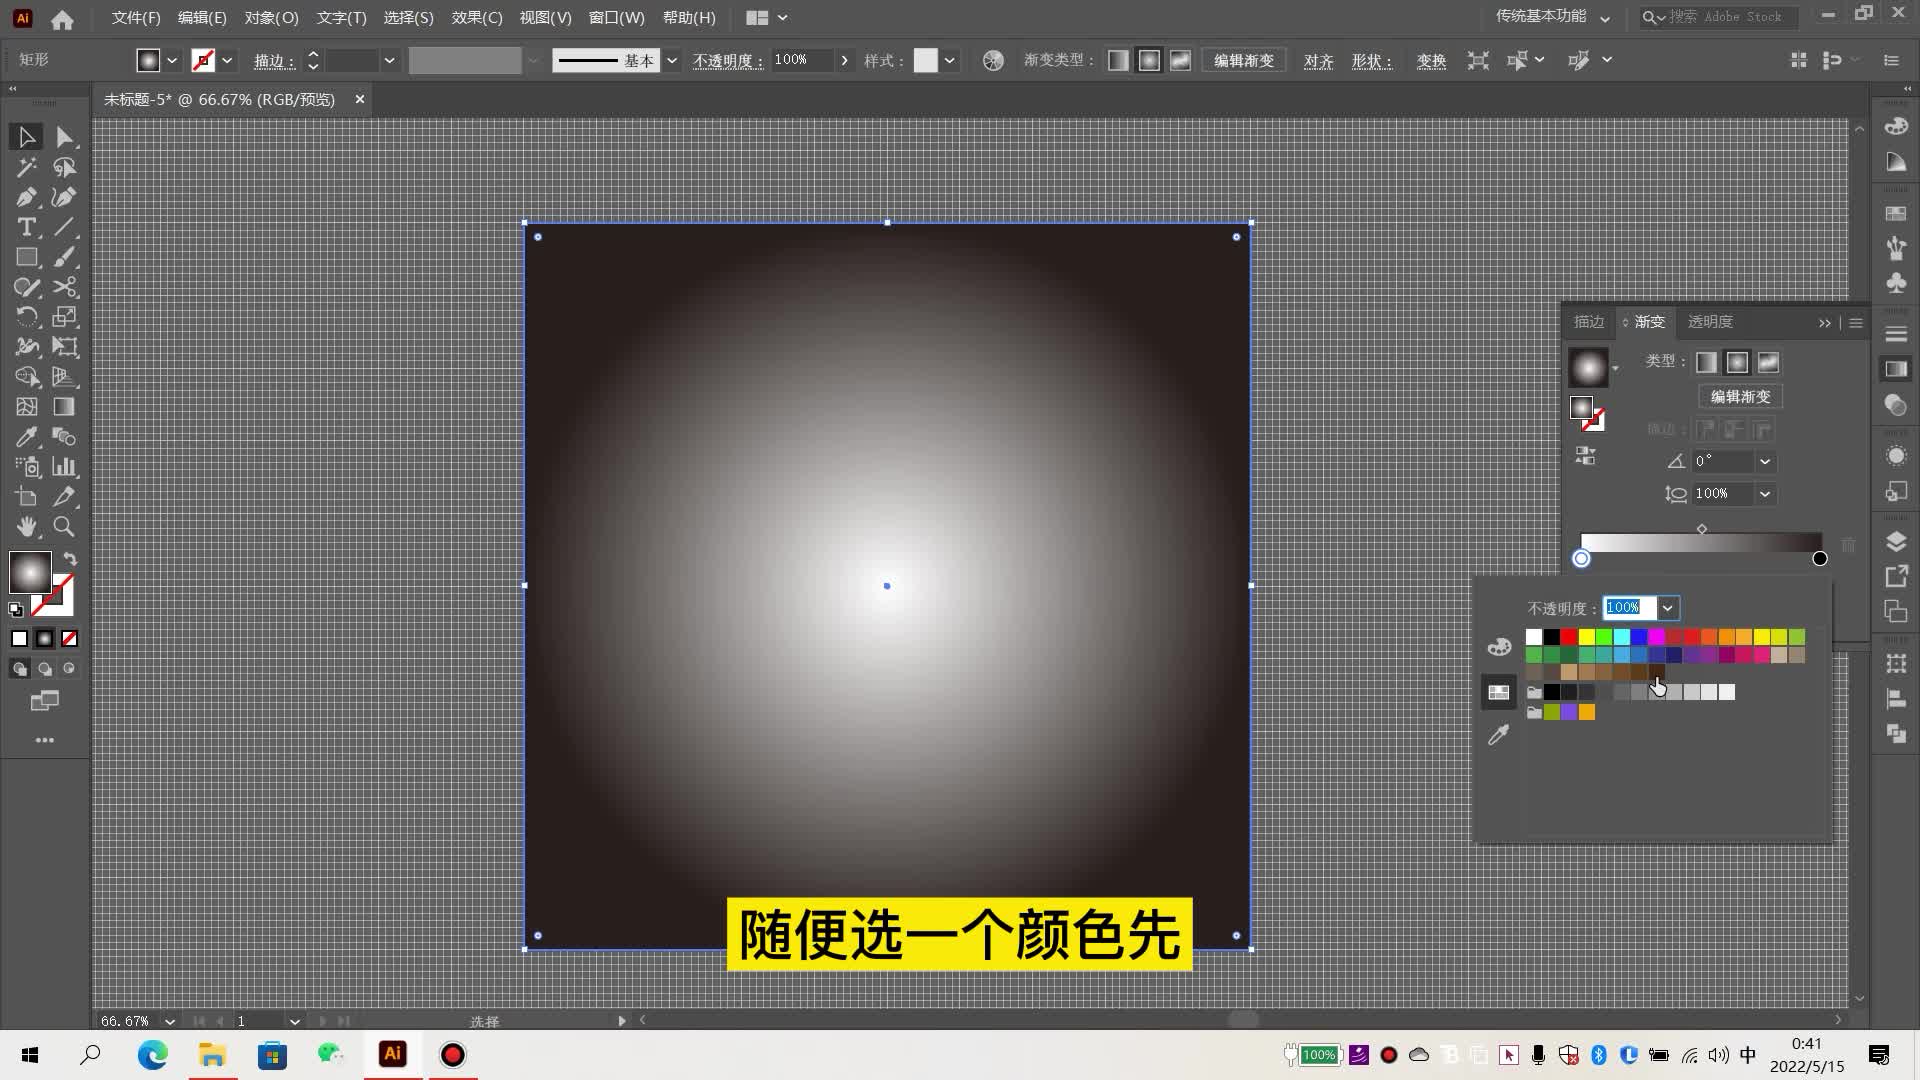The height and width of the screenshot is (1080, 1920).
Task: Select the Hand tool
Action: point(26,527)
